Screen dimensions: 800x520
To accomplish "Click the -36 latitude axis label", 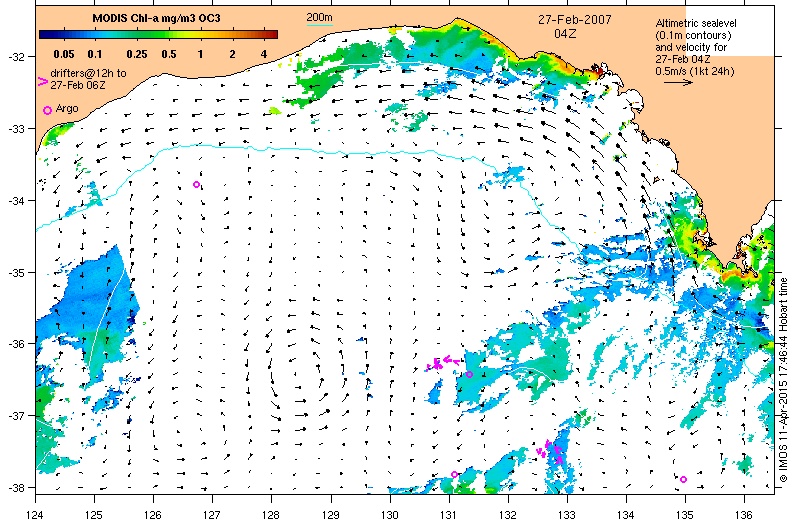I will click(x=16, y=344).
